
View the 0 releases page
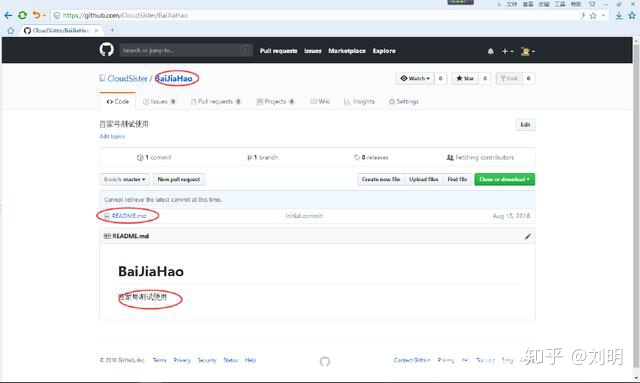coord(371,158)
